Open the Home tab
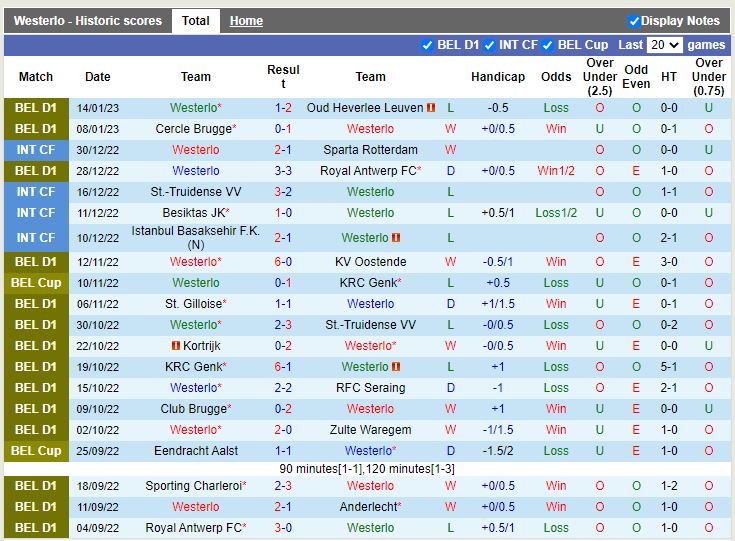Image resolution: width=735 pixels, height=541 pixels. click(x=246, y=21)
